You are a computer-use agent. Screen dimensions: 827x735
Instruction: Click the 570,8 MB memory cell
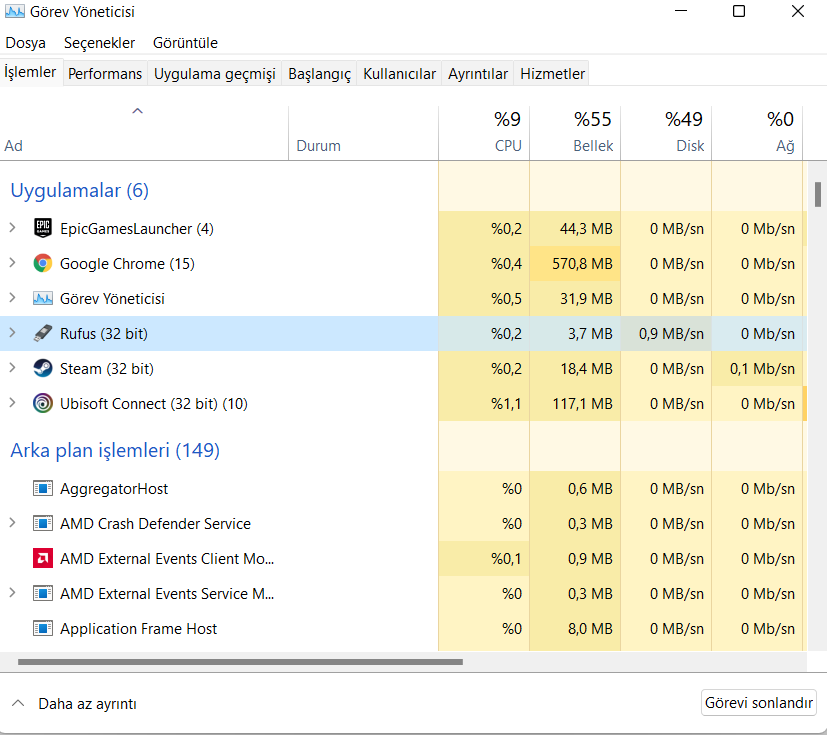click(x=575, y=264)
